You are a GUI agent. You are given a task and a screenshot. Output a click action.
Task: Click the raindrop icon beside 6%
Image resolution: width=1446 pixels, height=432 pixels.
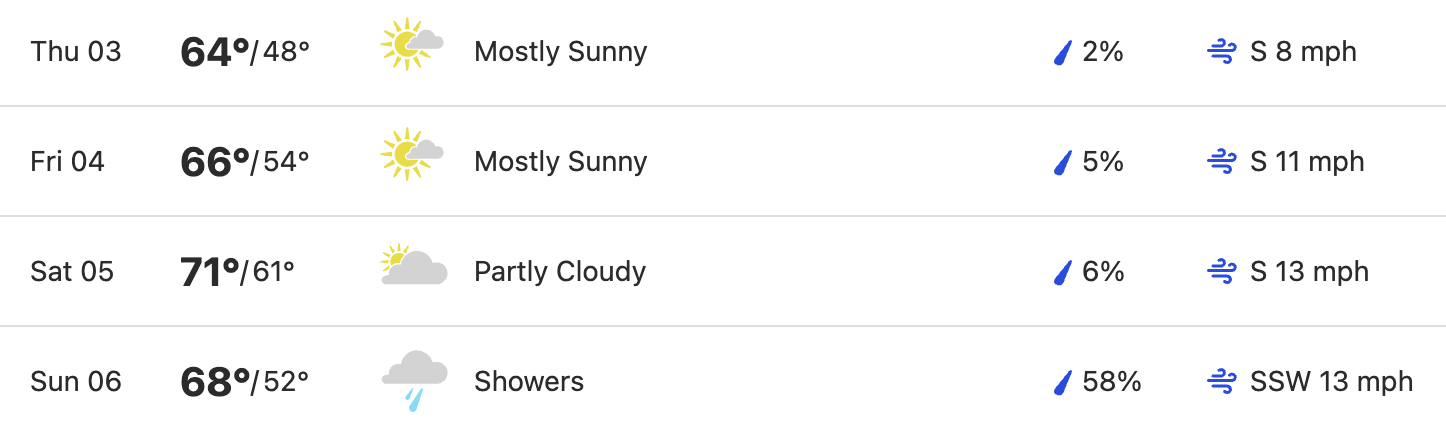(1063, 272)
